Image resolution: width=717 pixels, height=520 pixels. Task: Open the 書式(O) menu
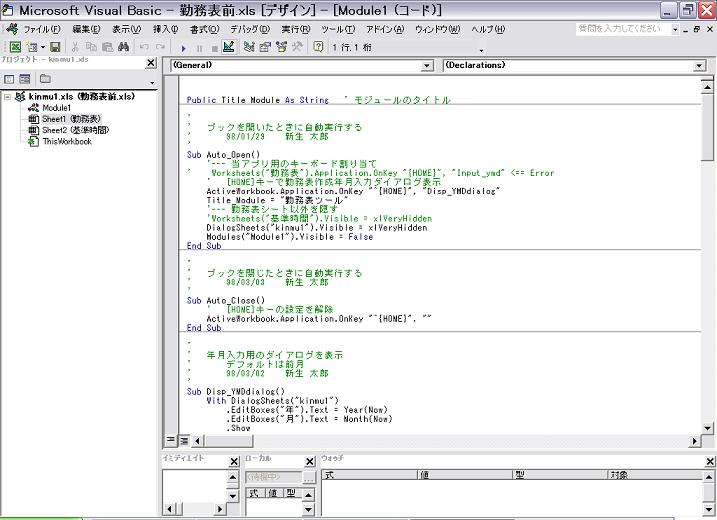coord(204,29)
